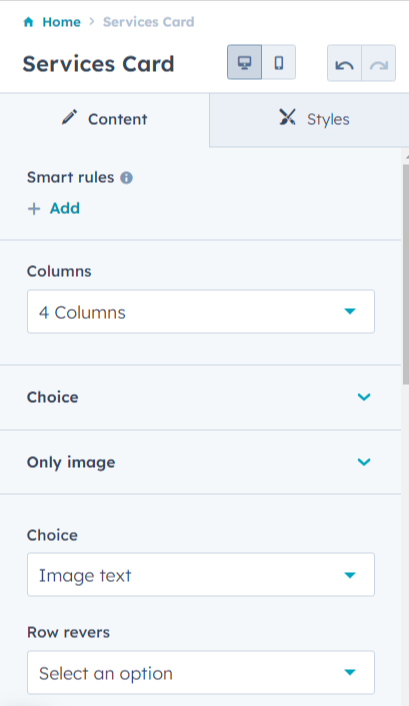
Task: Click the vertical scrollbar thumb
Action: point(405,275)
